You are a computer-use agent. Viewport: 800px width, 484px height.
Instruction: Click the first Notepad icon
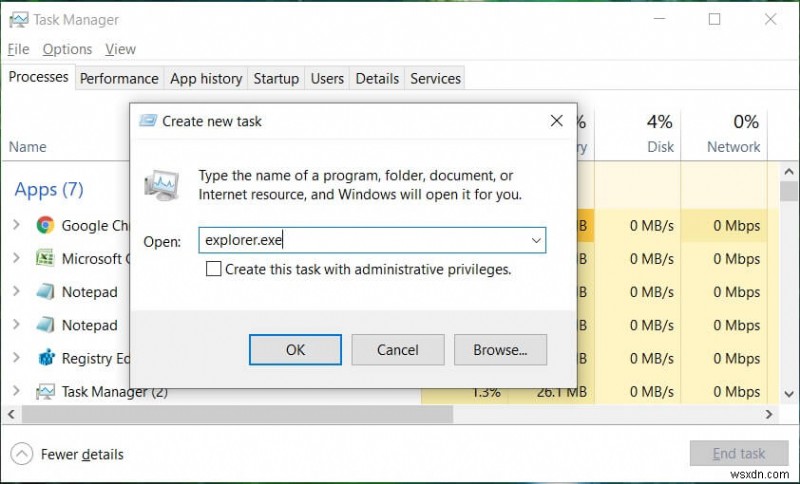point(45,292)
